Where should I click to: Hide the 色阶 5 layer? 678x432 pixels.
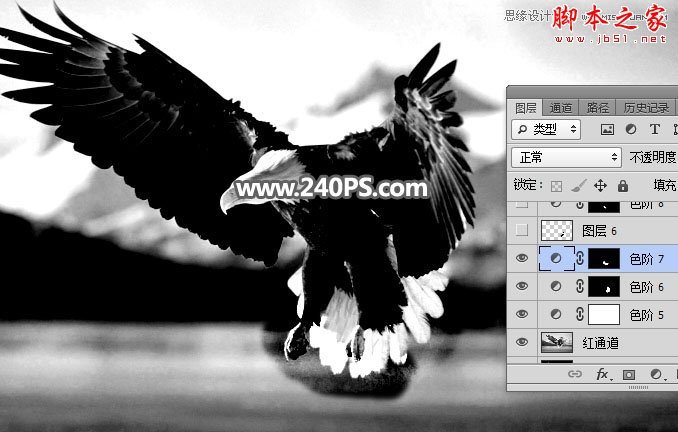(x=522, y=314)
